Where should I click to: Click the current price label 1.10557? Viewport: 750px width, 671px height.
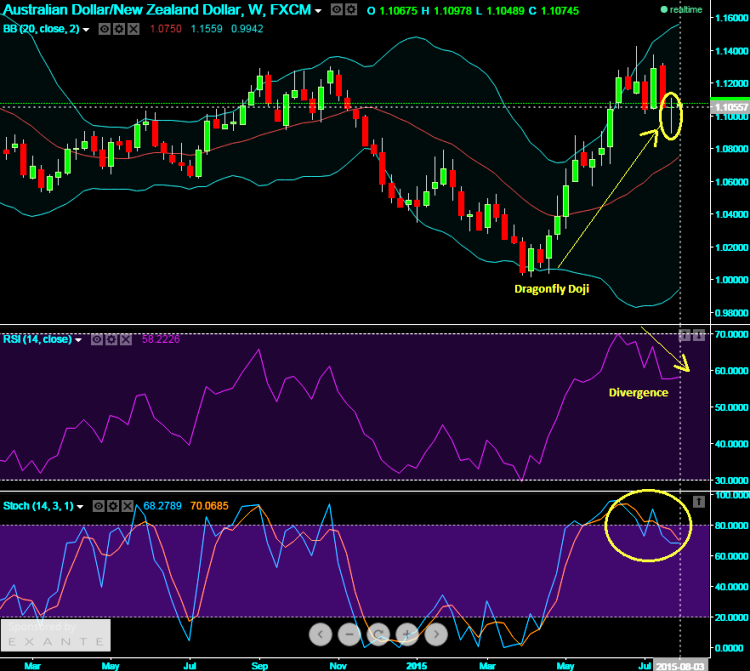[730, 107]
